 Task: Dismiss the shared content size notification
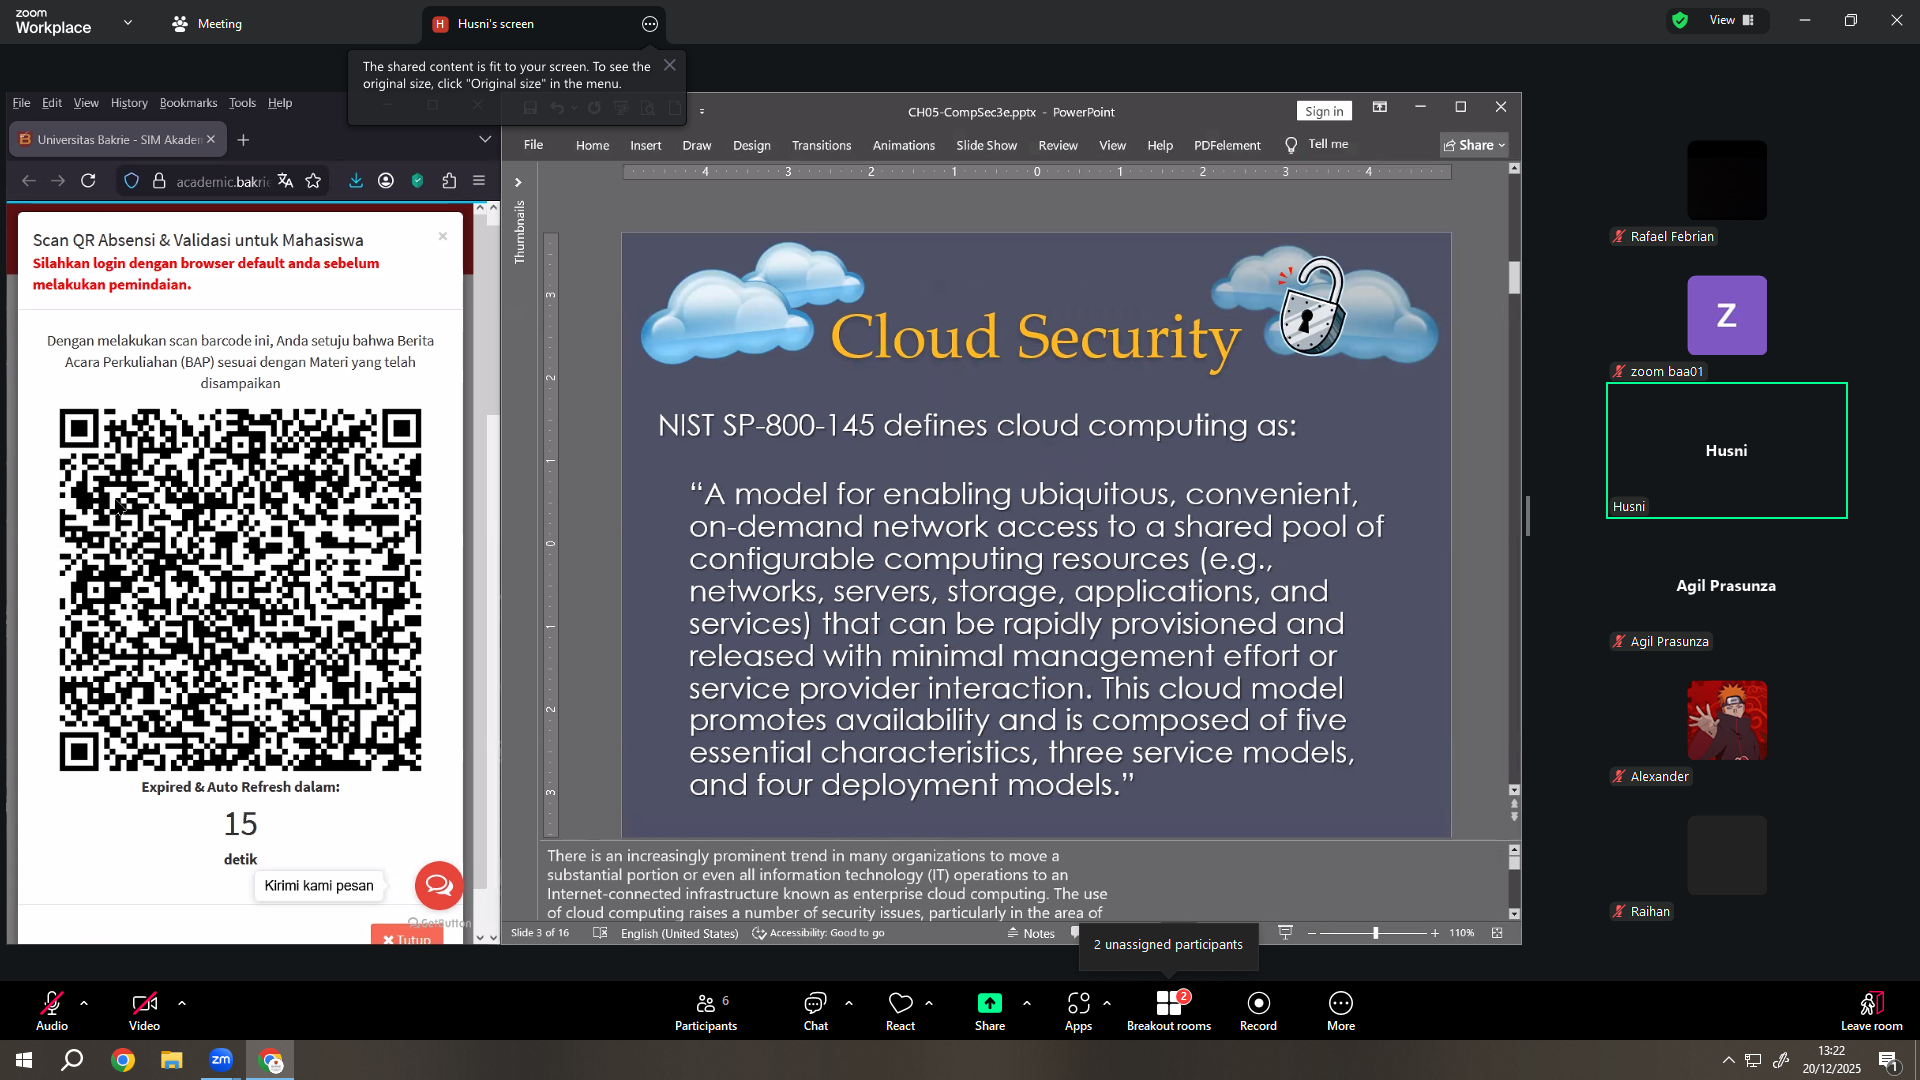pyautogui.click(x=670, y=65)
